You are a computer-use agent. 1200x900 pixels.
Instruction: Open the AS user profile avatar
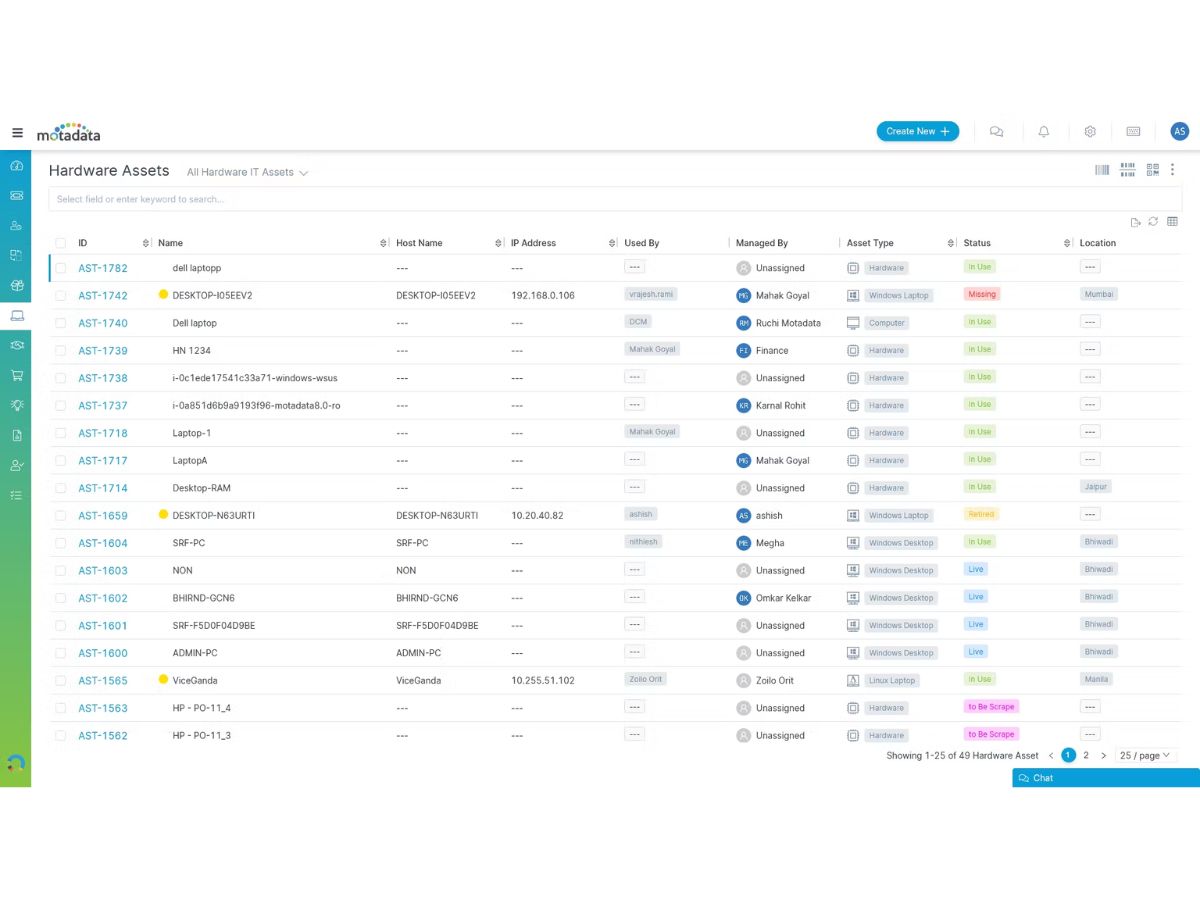click(x=1180, y=131)
